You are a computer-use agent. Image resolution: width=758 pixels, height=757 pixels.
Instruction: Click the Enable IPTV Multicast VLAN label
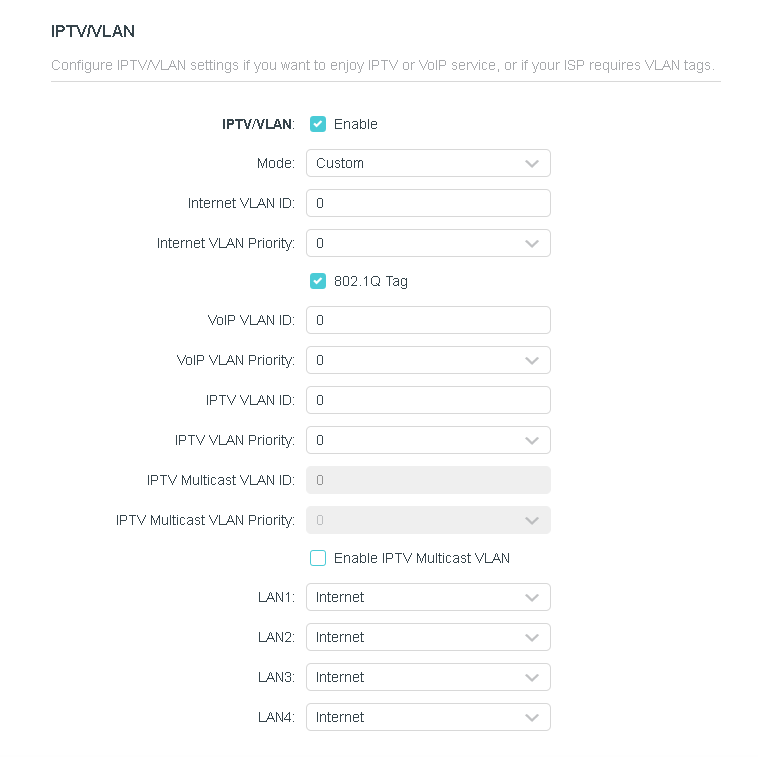422,558
